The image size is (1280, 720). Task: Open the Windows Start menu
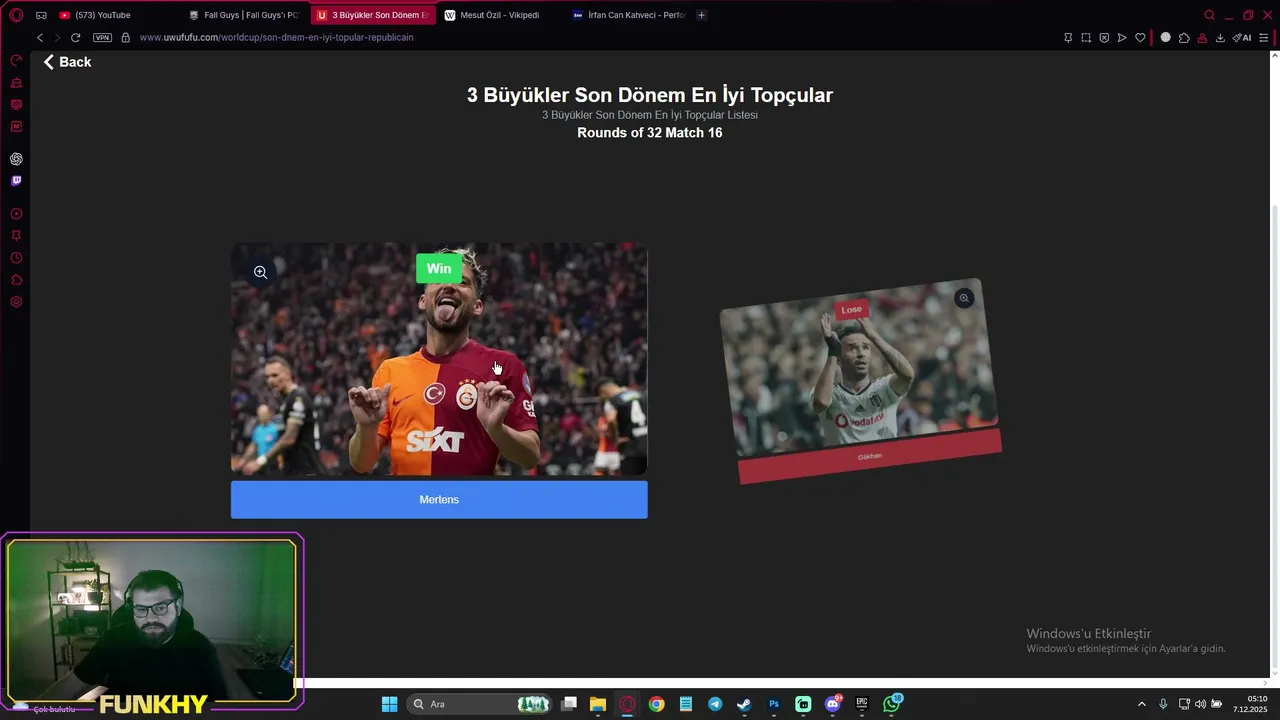point(389,704)
